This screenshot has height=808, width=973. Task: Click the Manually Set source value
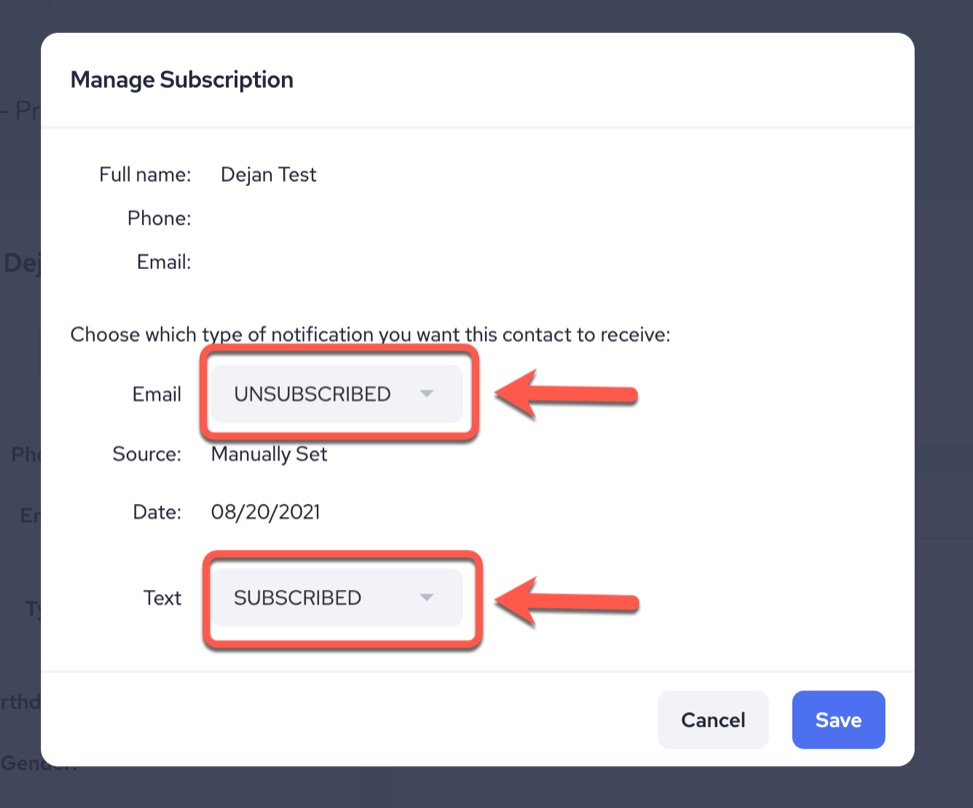click(x=269, y=455)
